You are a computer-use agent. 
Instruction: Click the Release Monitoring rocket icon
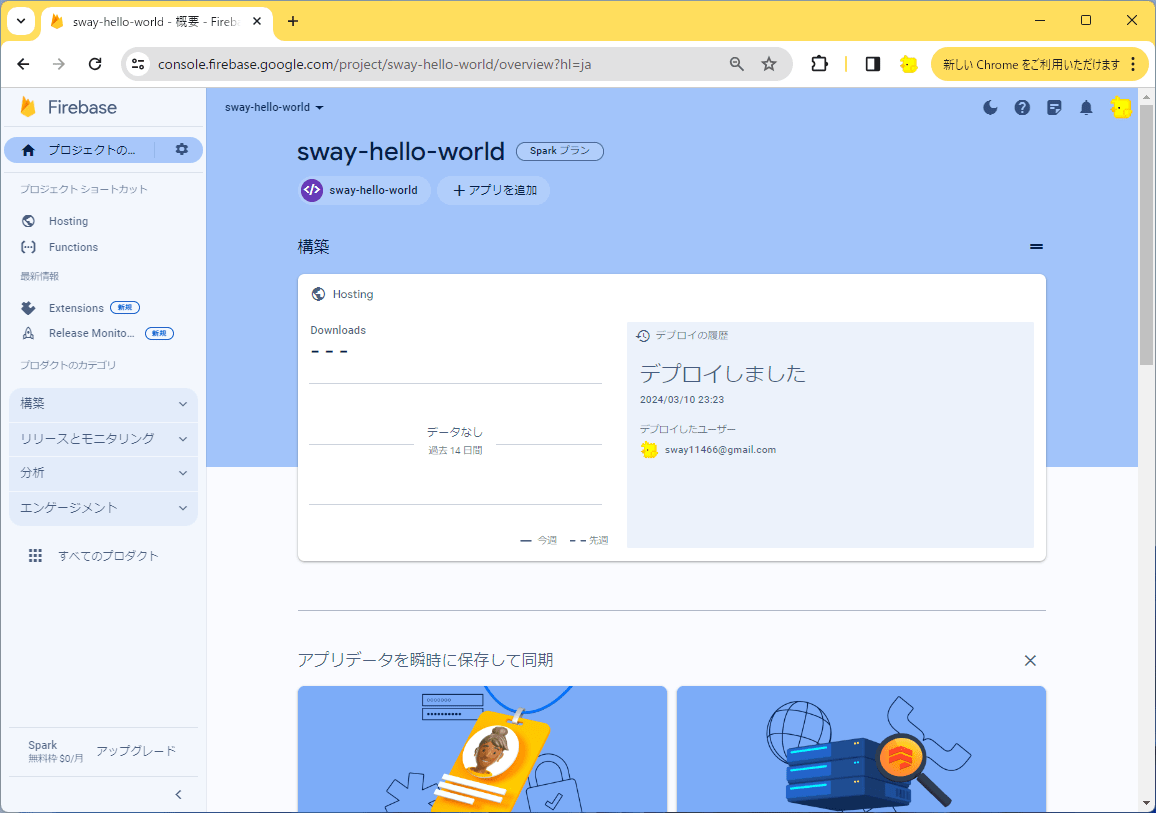click(28, 333)
